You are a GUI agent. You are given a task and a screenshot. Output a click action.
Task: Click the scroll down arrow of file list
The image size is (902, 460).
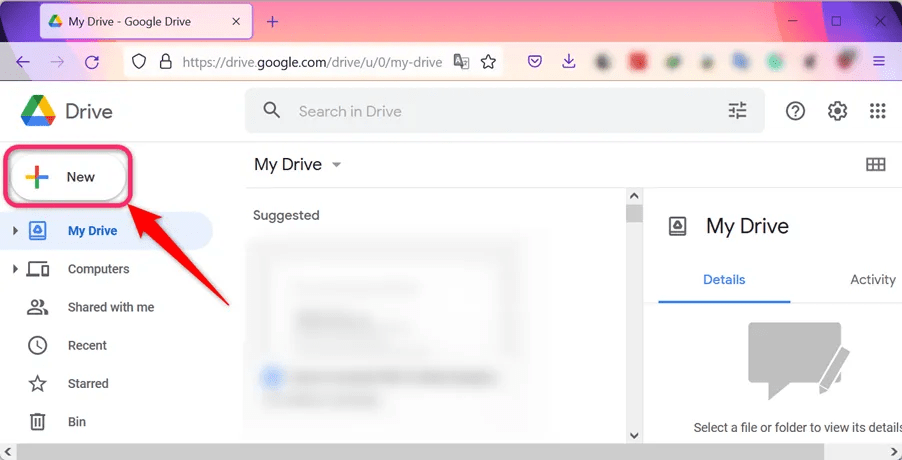pos(634,435)
